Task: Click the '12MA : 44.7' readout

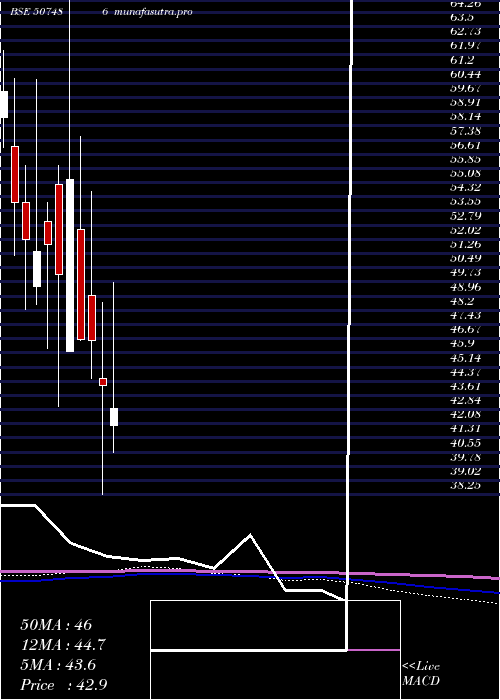Action: coord(62,645)
